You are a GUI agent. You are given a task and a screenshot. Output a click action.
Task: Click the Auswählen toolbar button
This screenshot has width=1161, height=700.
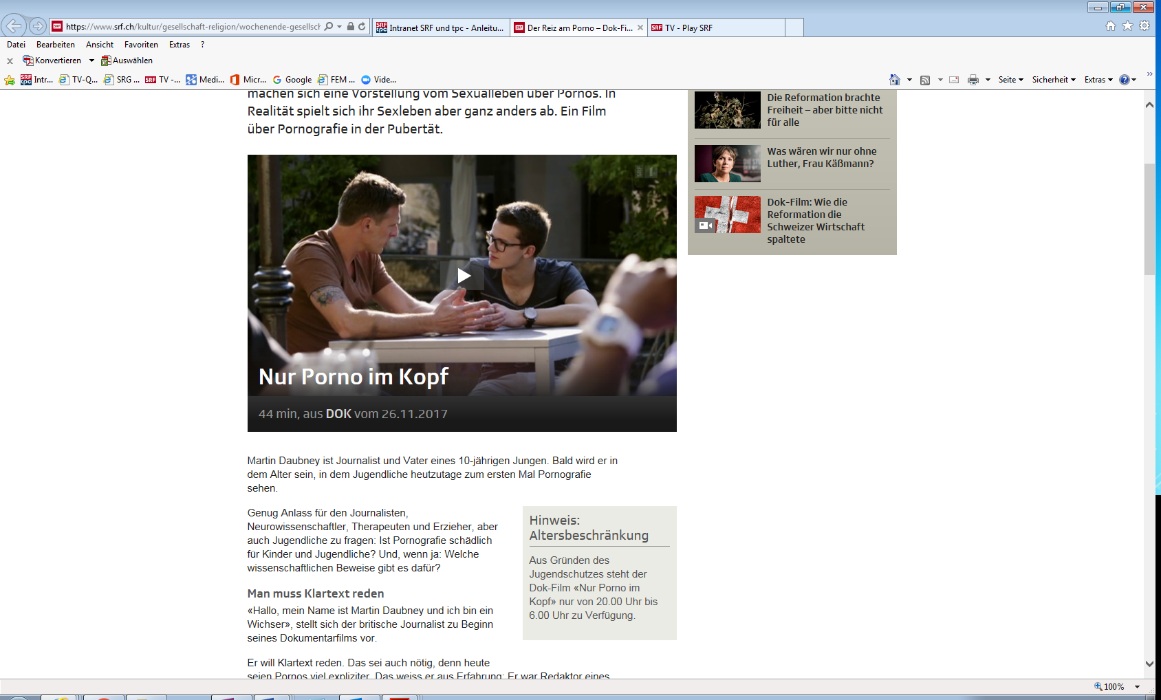[126, 60]
